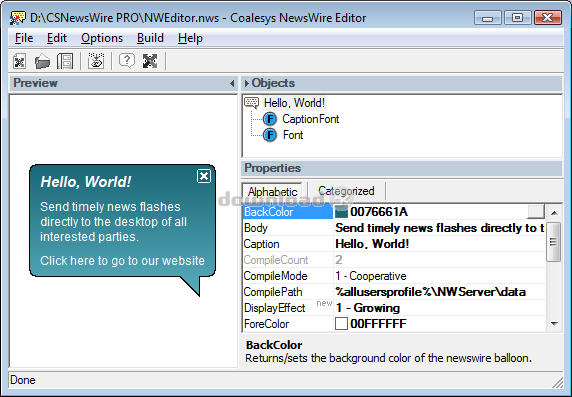Viewport: 572px width, 397px height.
Task: Click the Build newswire toolbar icon
Action: [96, 61]
